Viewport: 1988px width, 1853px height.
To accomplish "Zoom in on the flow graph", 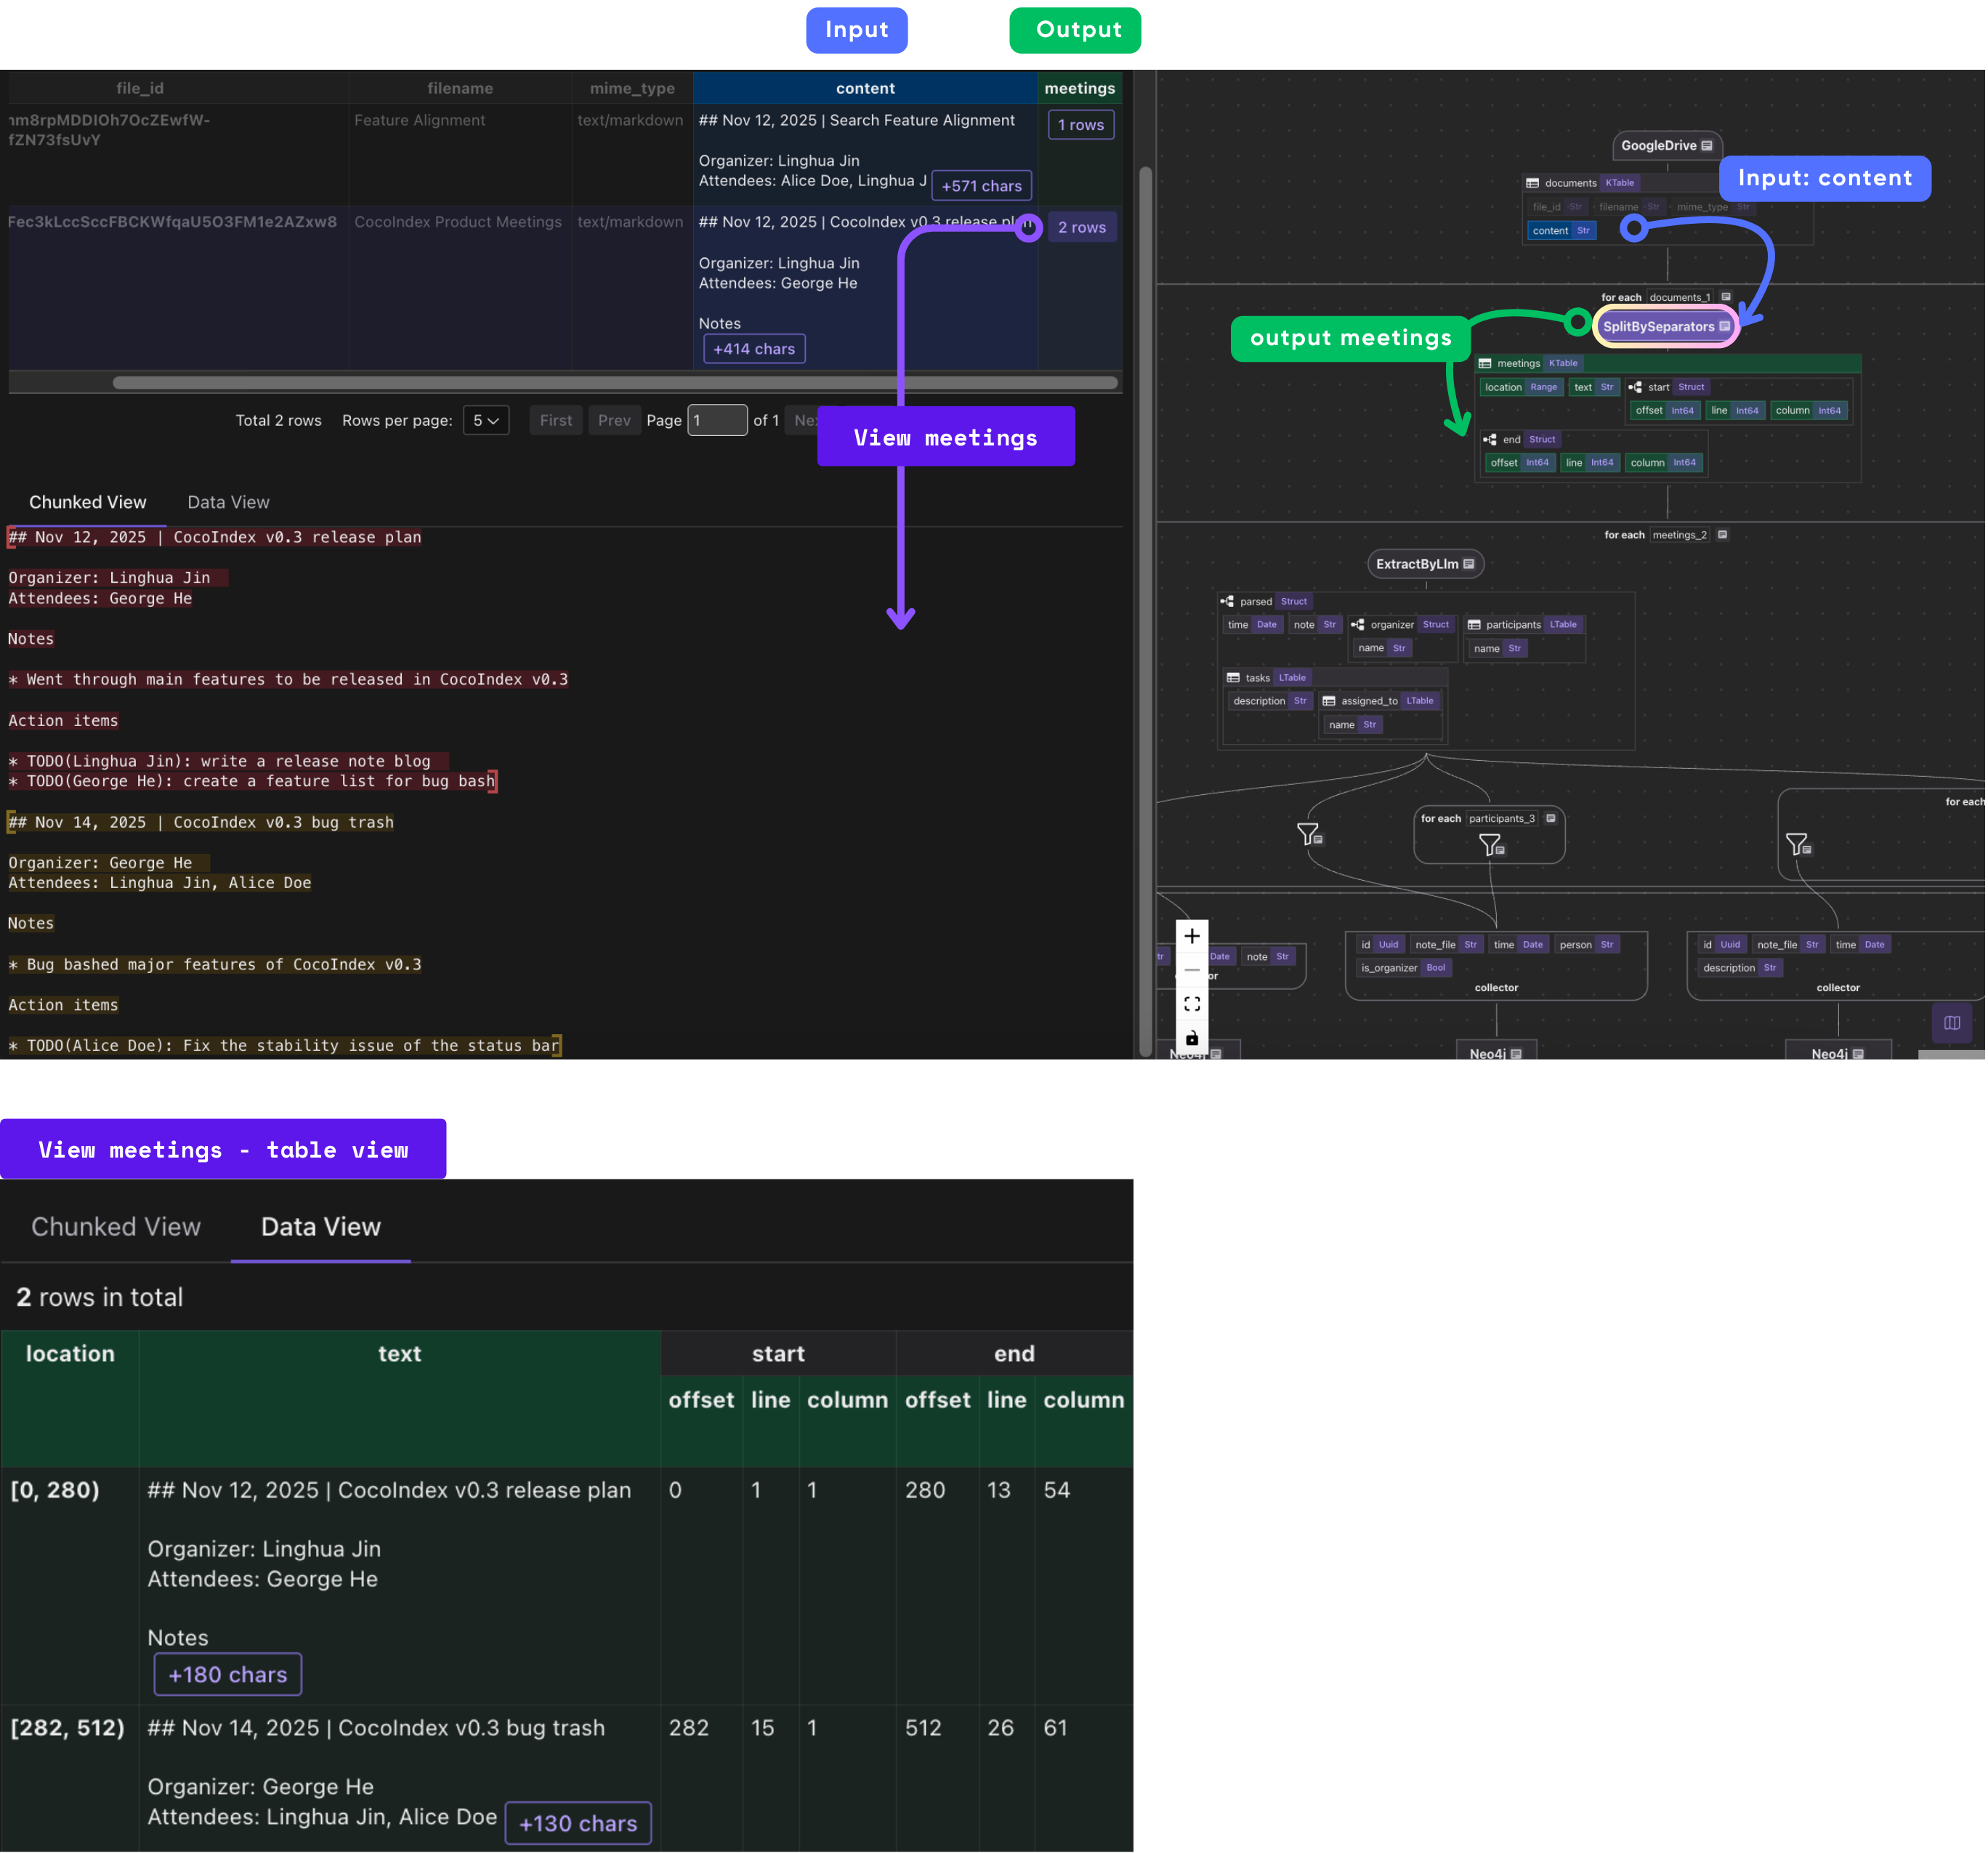I will [1192, 936].
